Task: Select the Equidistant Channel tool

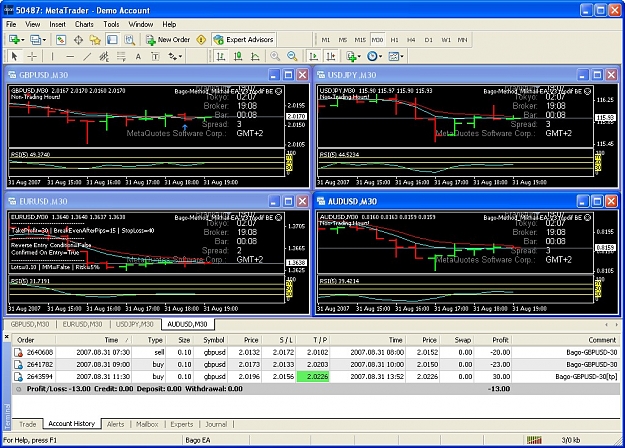Action: point(104,57)
